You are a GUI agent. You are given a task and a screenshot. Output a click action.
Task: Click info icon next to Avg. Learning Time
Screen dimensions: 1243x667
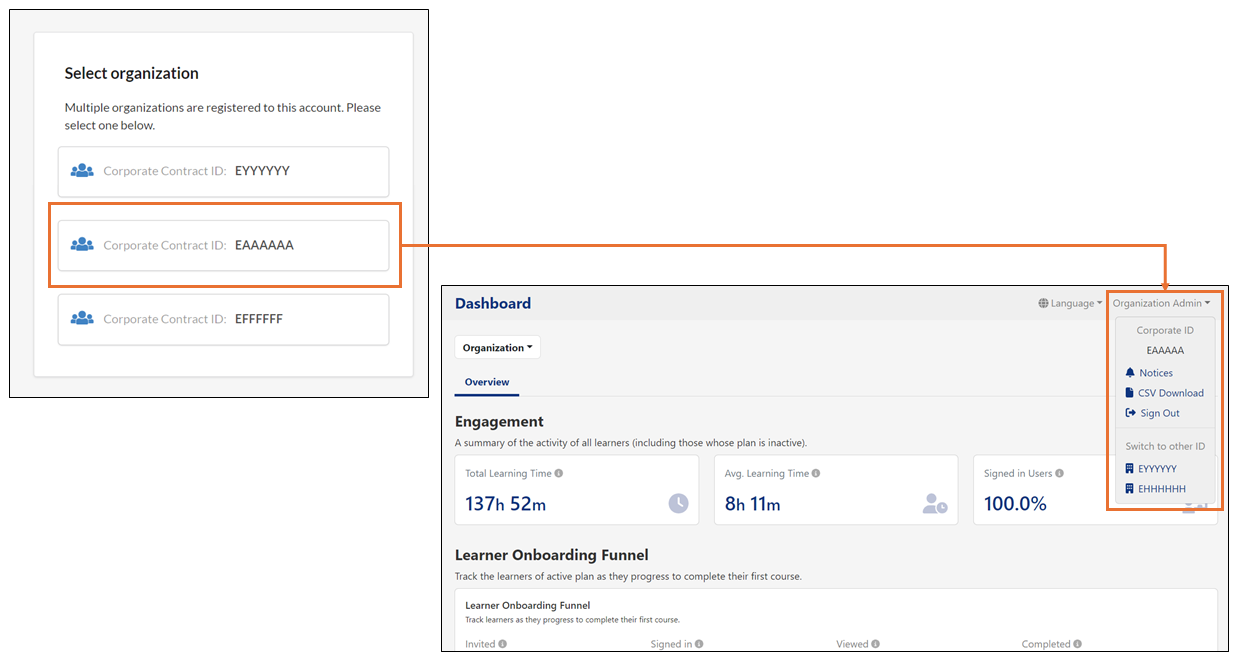(817, 474)
